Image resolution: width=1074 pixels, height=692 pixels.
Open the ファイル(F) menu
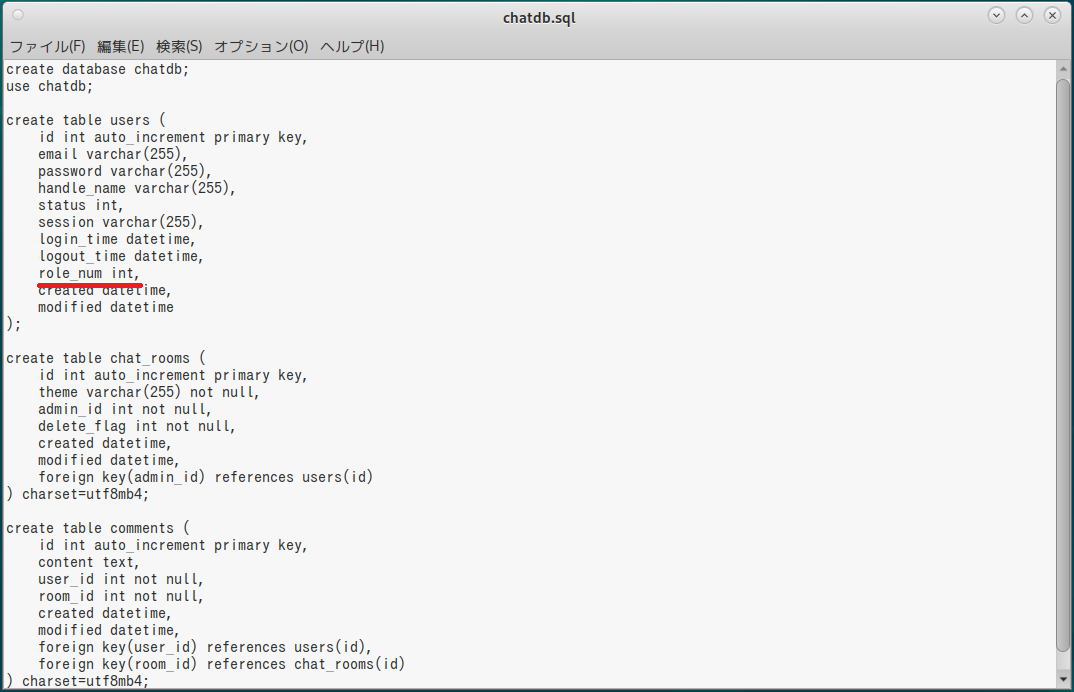47,46
